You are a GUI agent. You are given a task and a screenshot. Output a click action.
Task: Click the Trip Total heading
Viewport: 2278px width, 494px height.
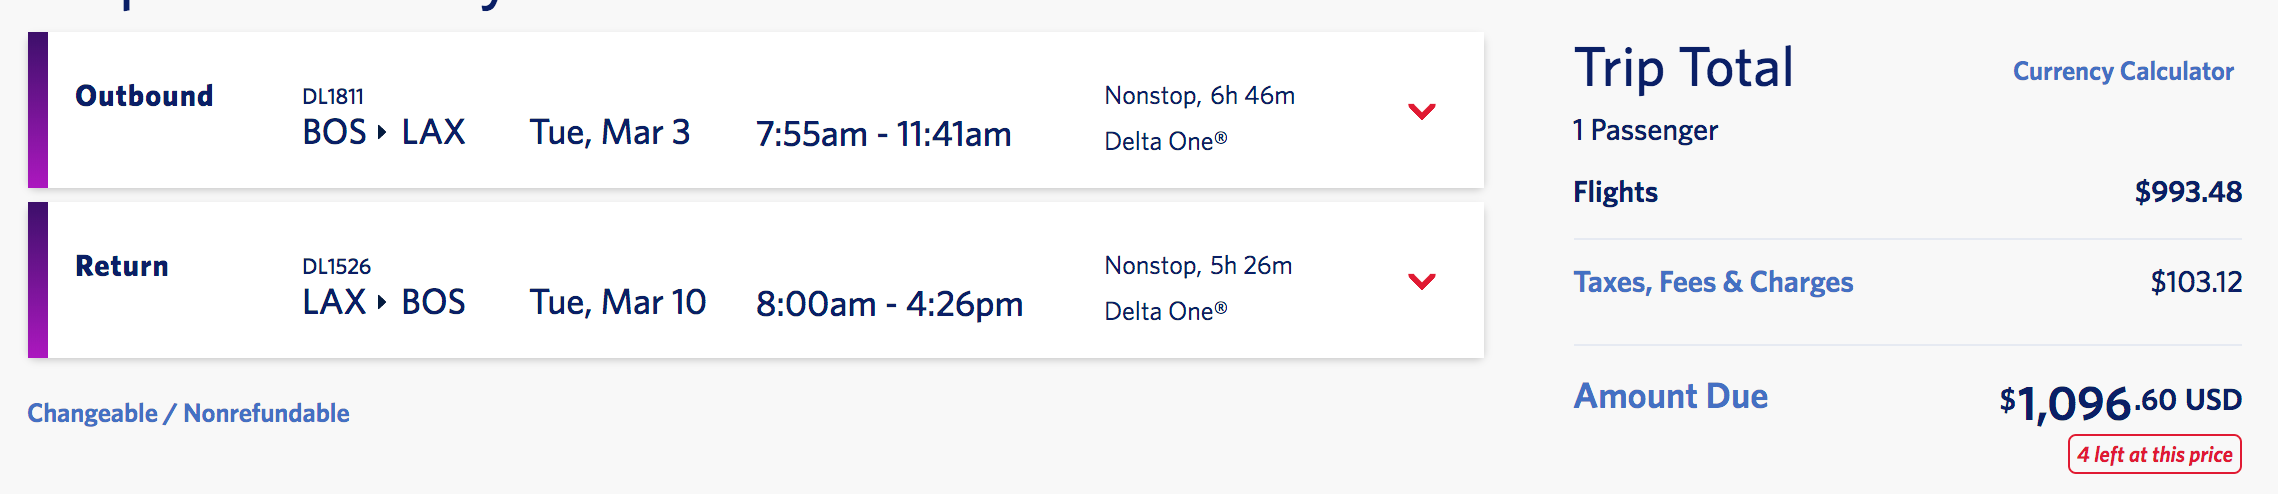(1683, 68)
